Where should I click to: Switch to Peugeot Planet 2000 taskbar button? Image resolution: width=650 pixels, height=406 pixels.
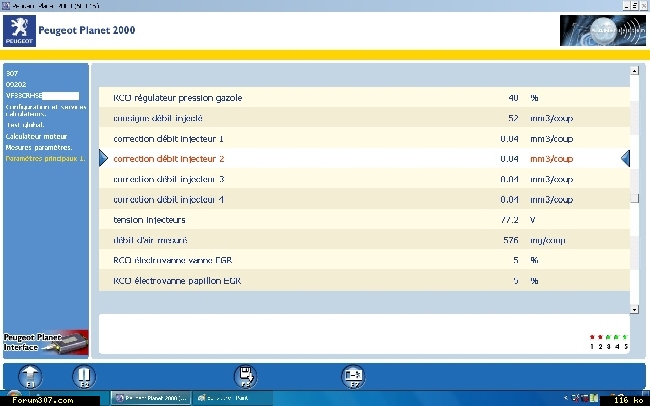pyautogui.click(x=152, y=398)
